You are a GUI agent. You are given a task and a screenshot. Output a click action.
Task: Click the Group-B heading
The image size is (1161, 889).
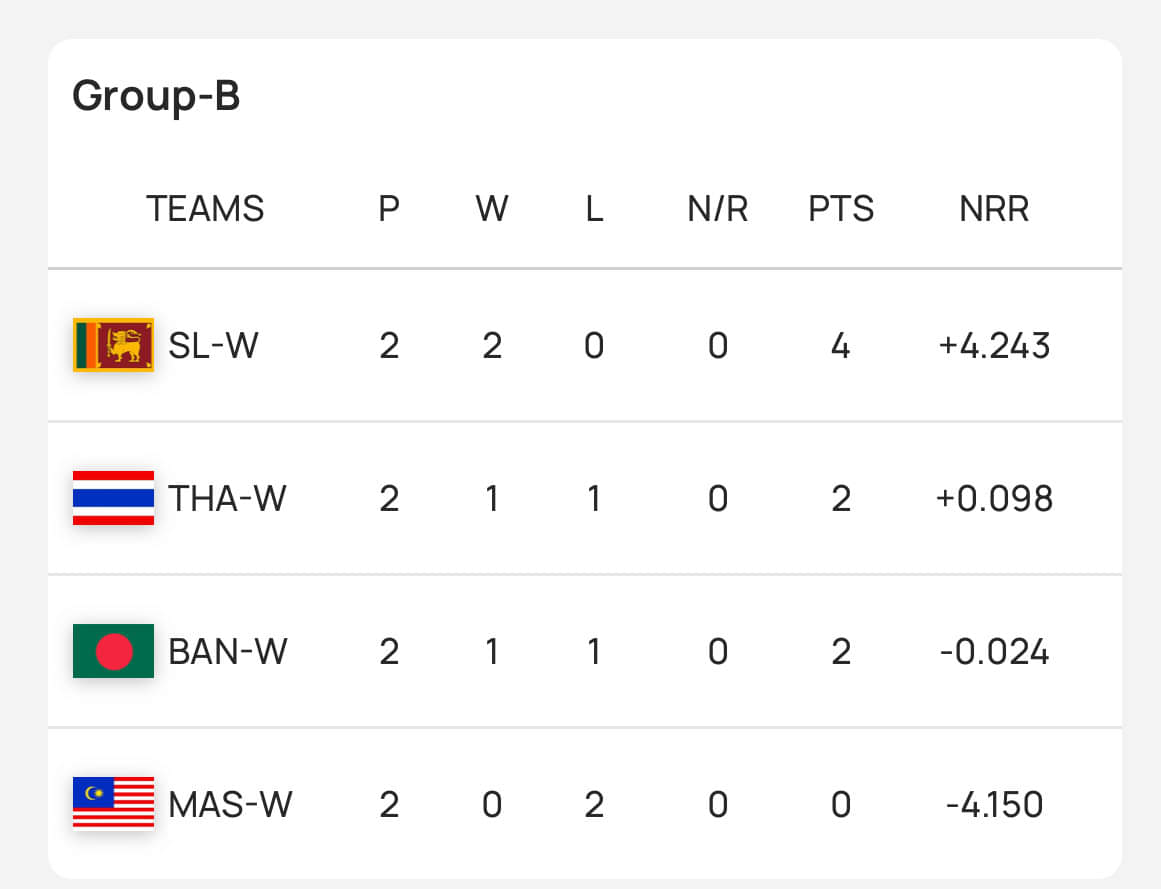click(156, 97)
